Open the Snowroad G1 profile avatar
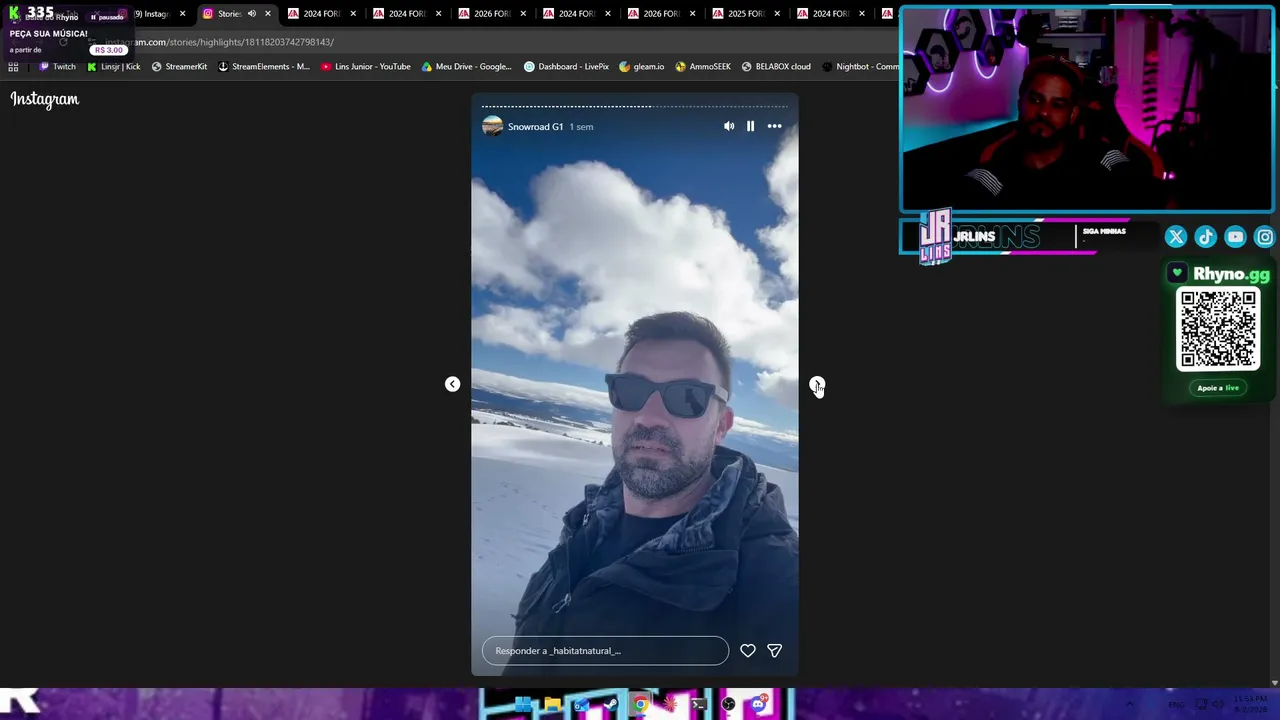This screenshot has width=1280, height=720. pyautogui.click(x=492, y=126)
